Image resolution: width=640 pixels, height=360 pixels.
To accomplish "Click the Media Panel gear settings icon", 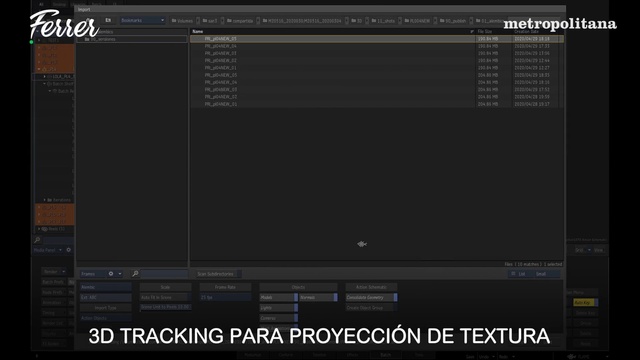I will click(x=69, y=250).
